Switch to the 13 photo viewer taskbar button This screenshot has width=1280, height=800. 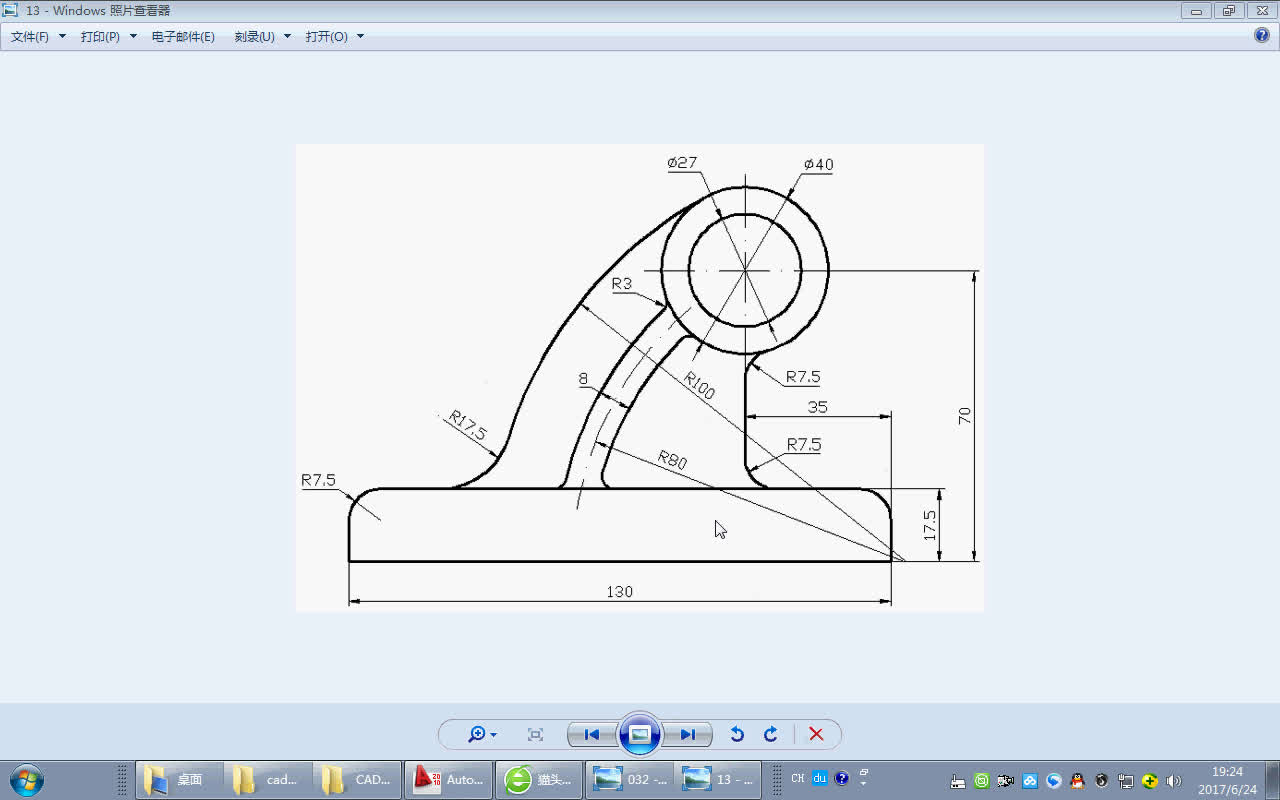pos(718,779)
